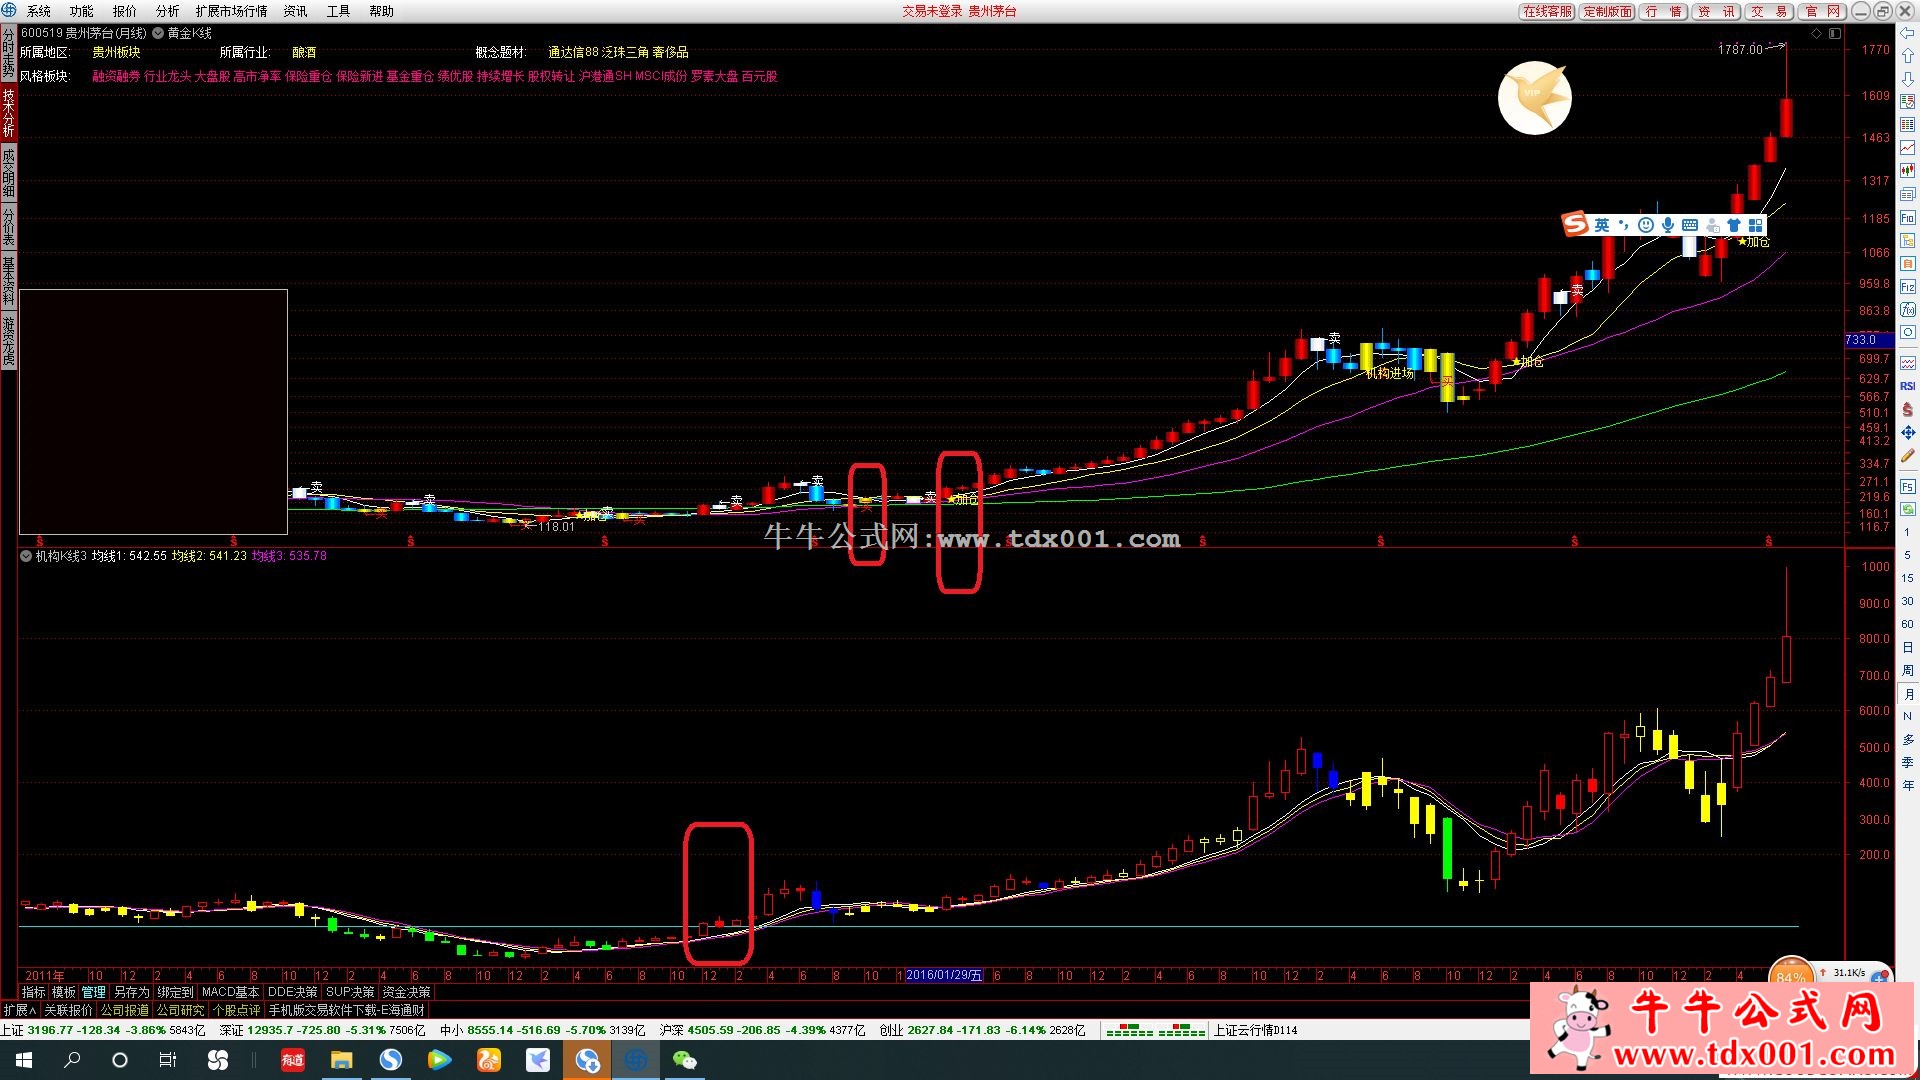Open the Sogou toolbox grid icon

(x=1756, y=225)
